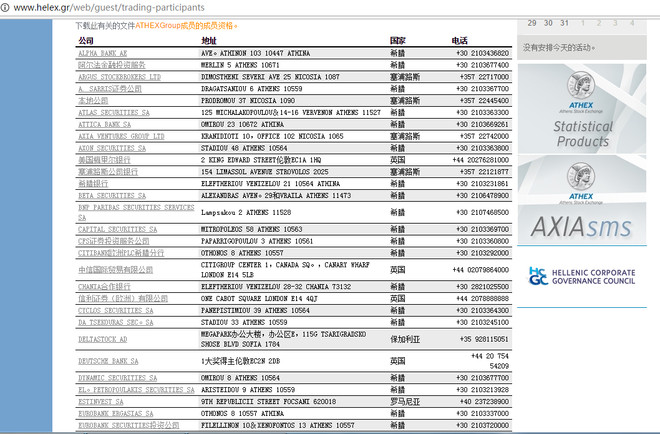Click the site info icon in address bar
The height and width of the screenshot is (434, 660).
(x=5, y=8)
